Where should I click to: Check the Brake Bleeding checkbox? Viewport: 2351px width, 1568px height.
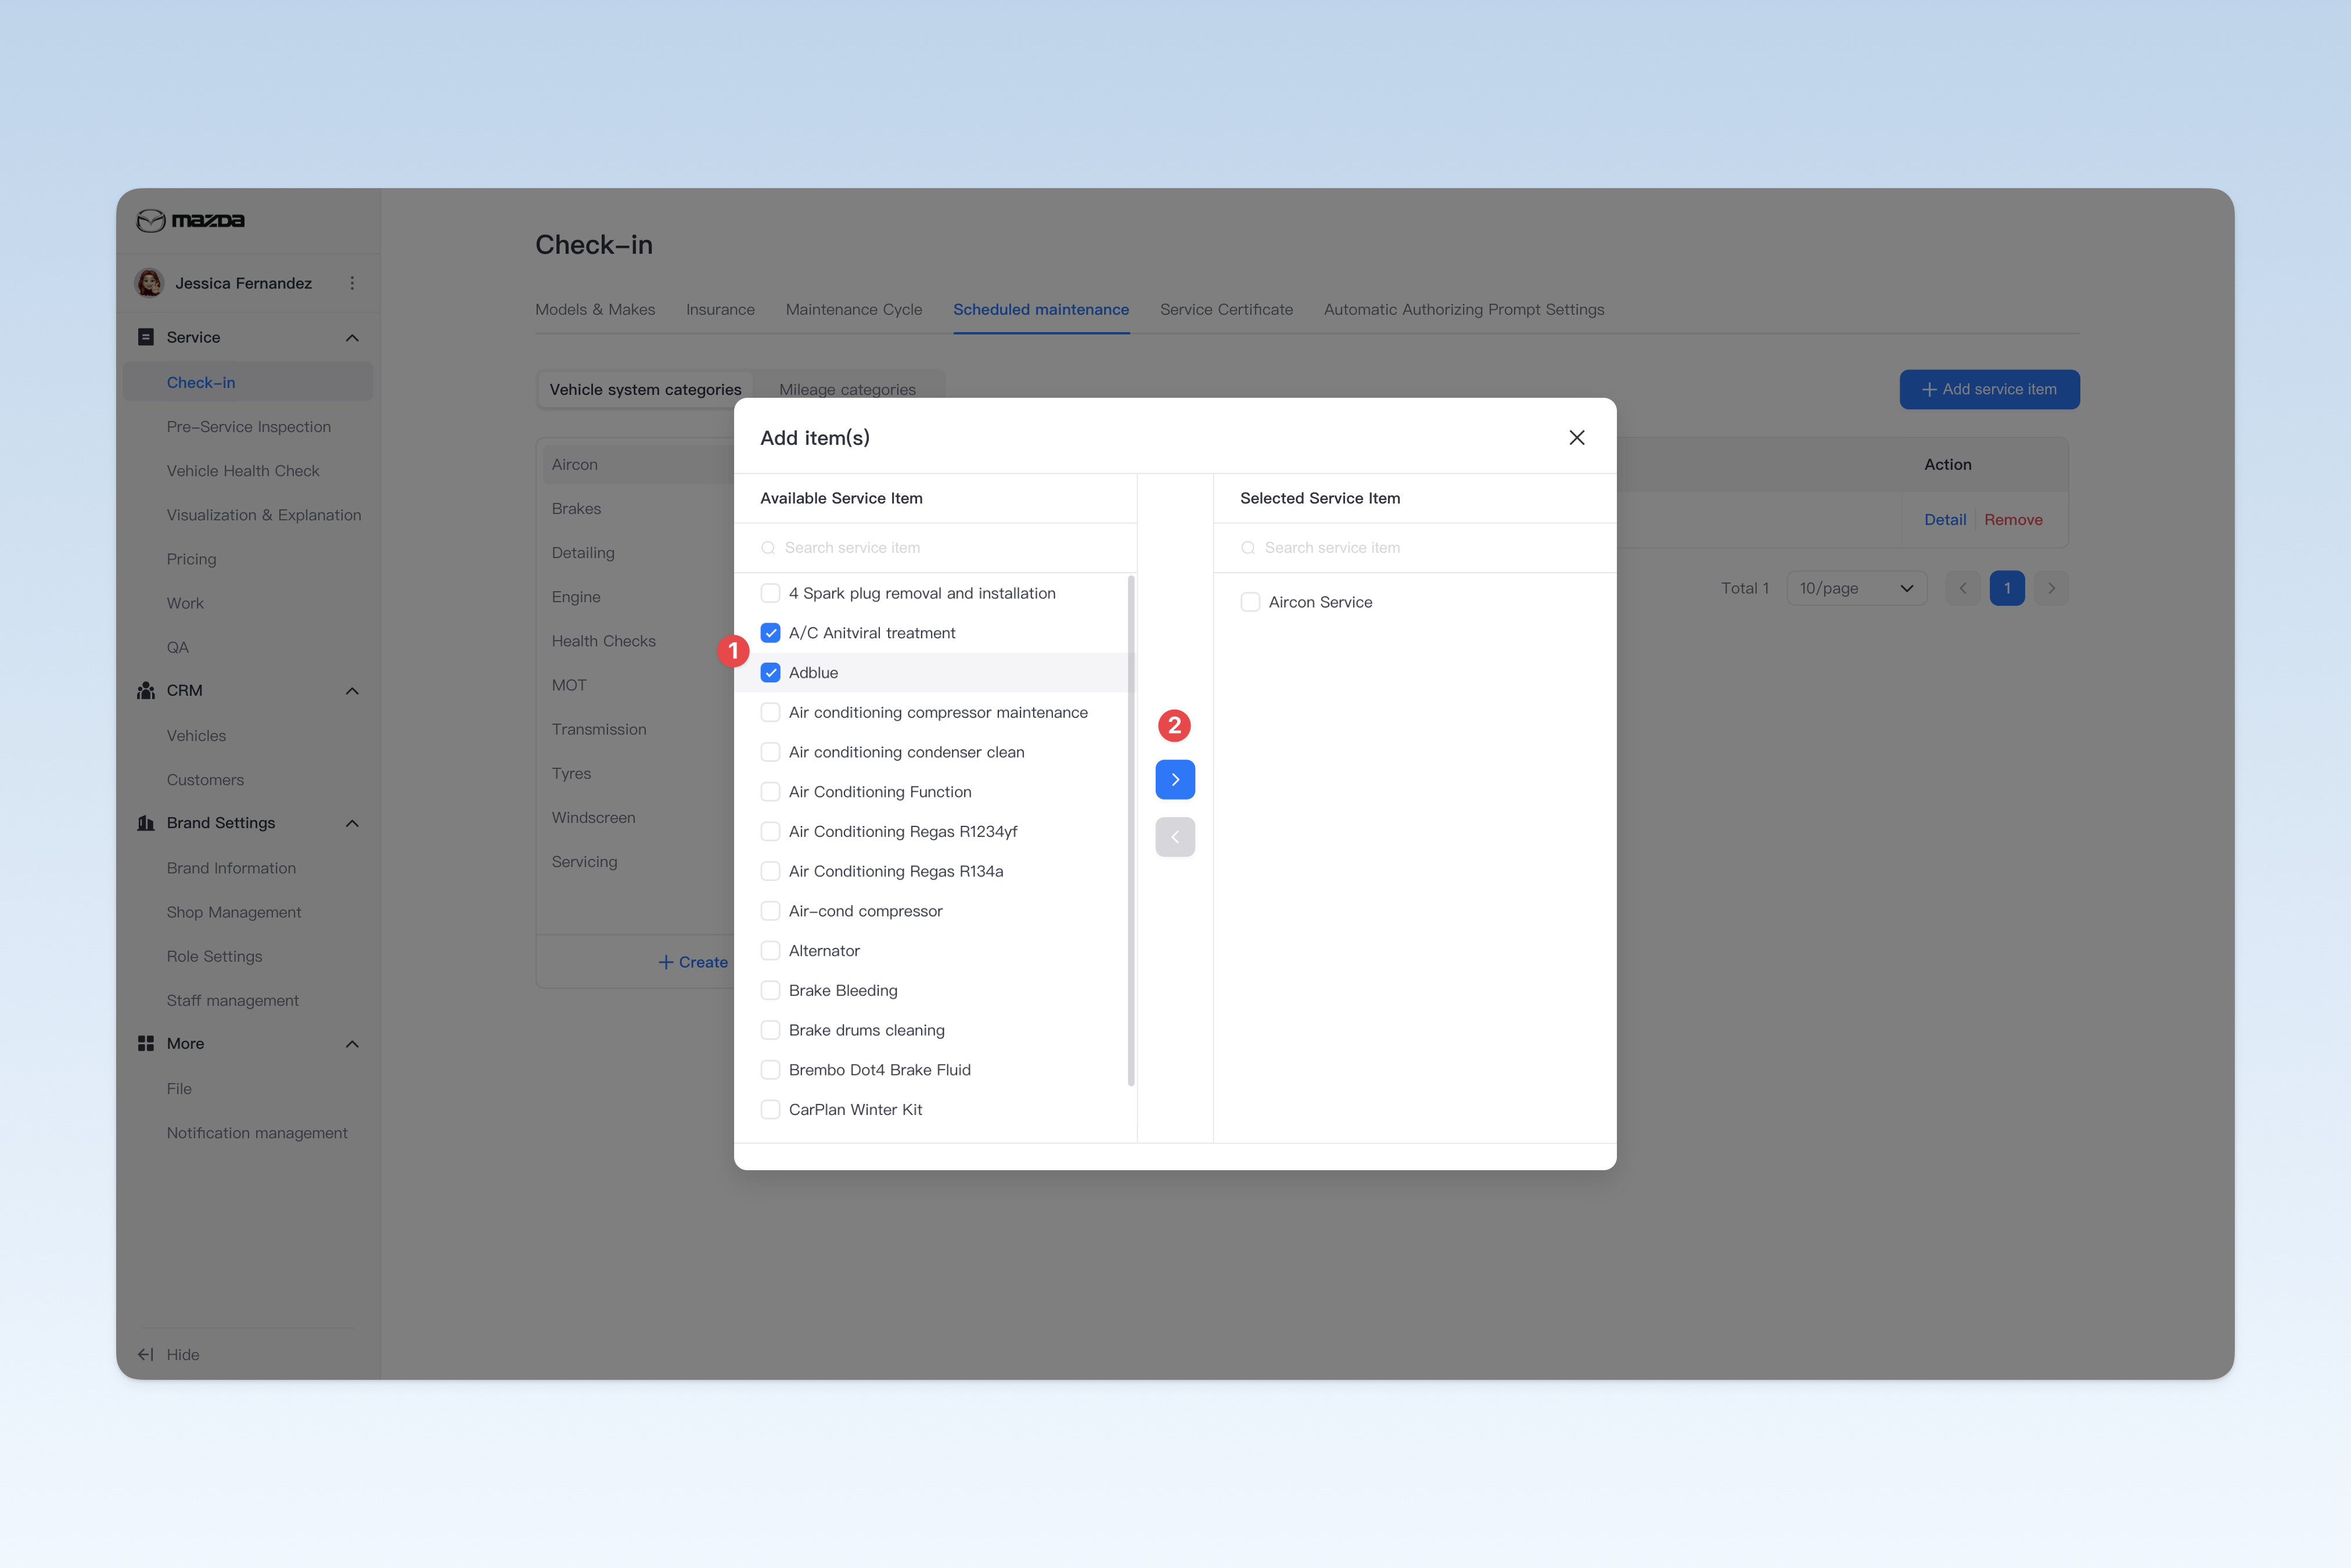point(770,990)
